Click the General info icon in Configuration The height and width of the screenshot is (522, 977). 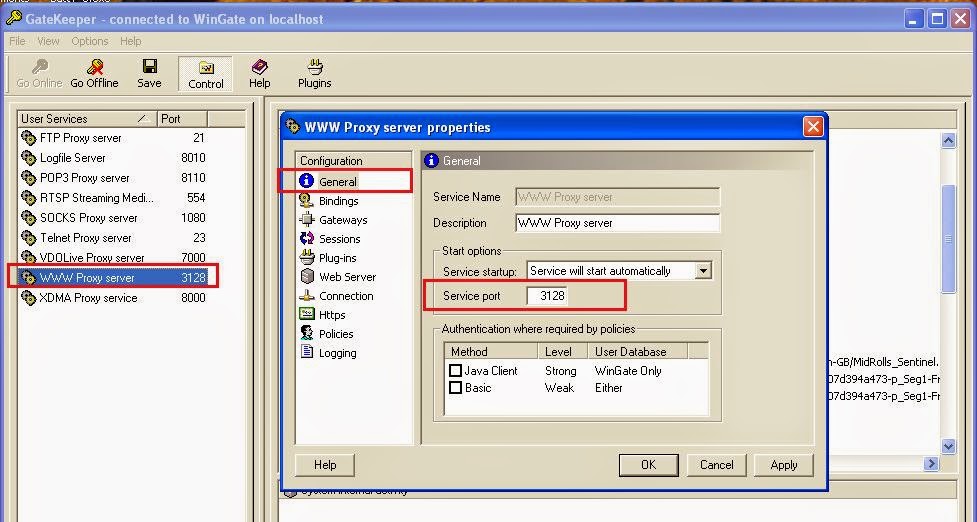(x=306, y=181)
